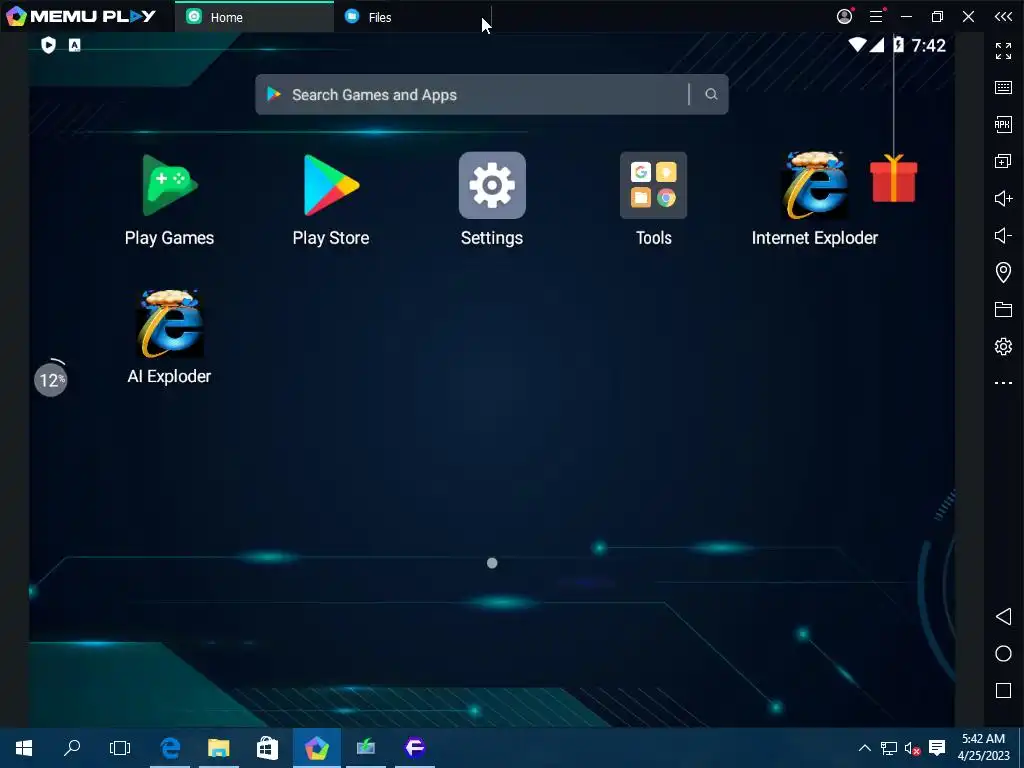Open Task View on the taskbar
The height and width of the screenshot is (768, 1024).
(120, 748)
